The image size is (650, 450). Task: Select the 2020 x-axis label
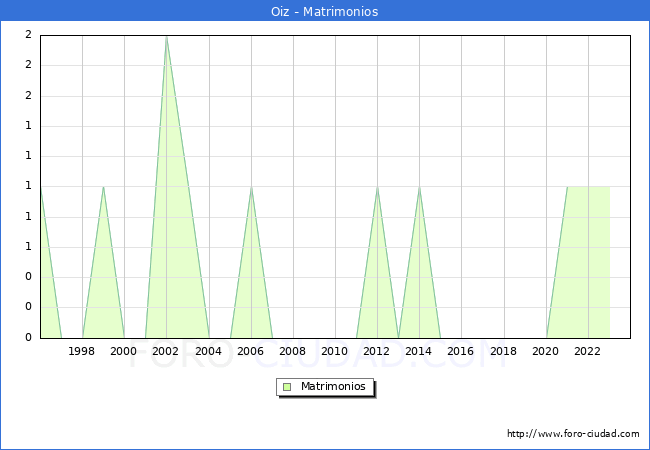coord(546,351)
